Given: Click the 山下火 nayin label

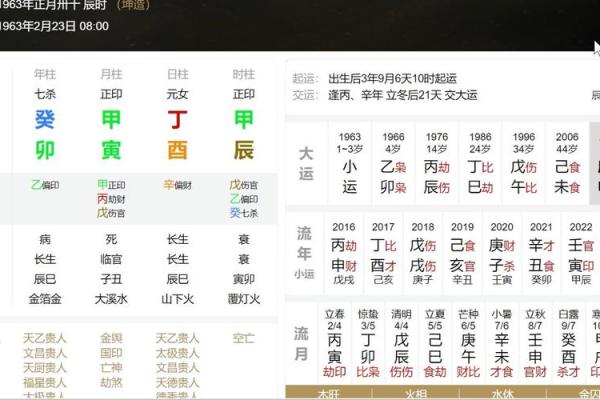Looking at the screenshot, I should click(178, 299).
